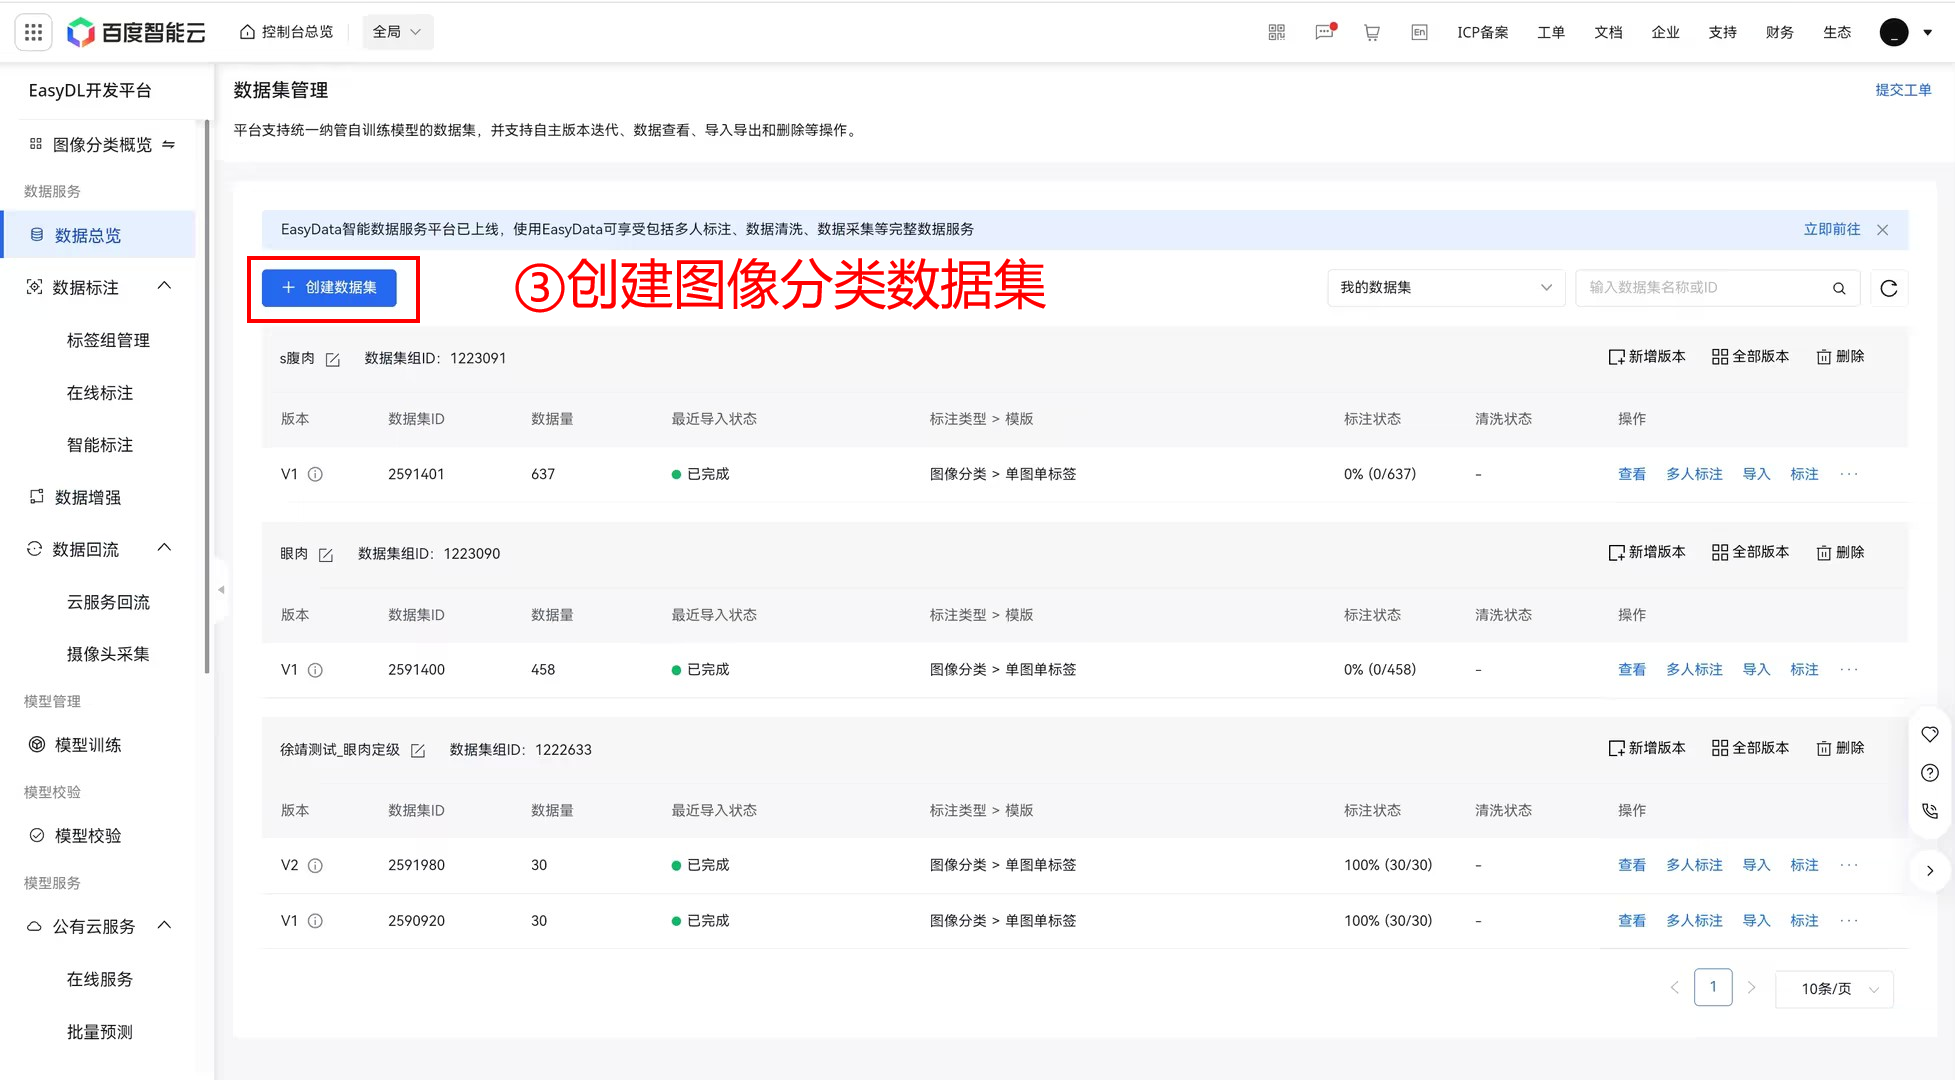1956x1080 pixels.
Task: Expand the 全局 region selector
Action: pos(396,32)
